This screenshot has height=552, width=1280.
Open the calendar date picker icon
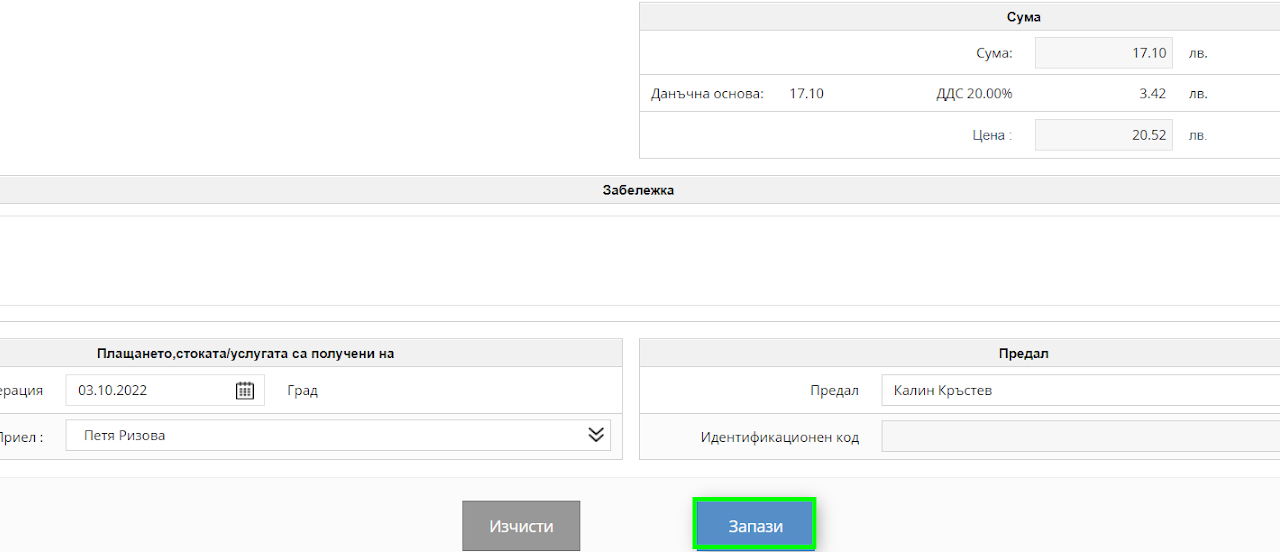(x=245, y=390)
